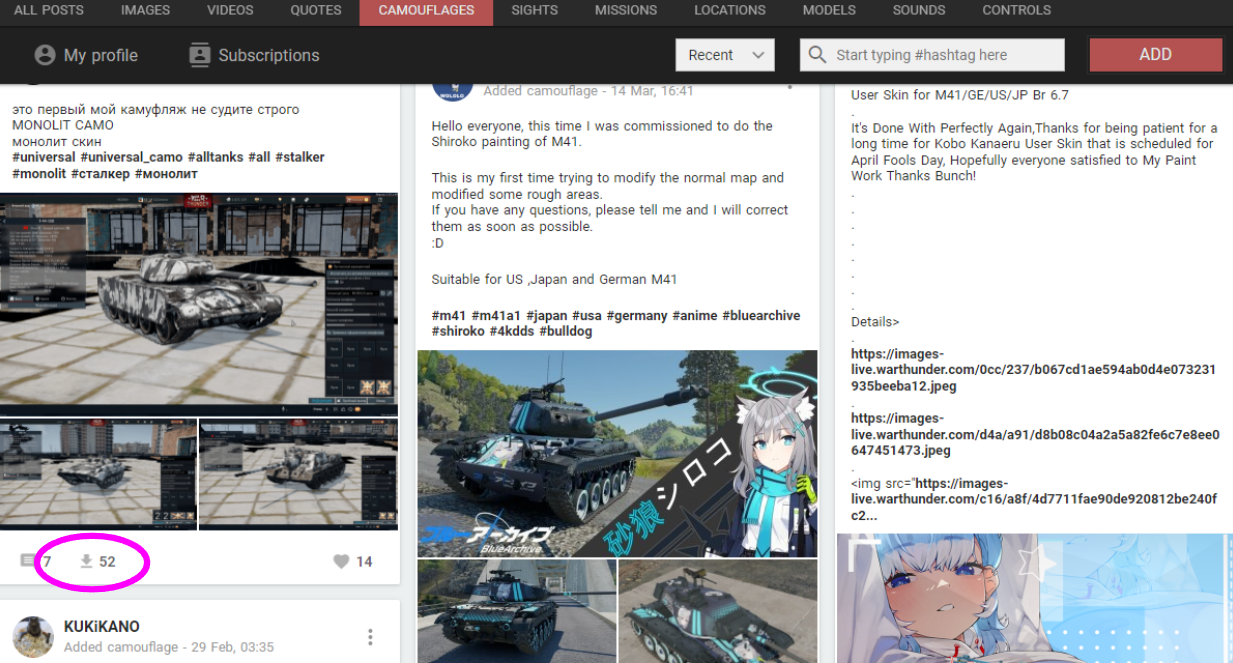
Task: Open the SIGHTS tab
Action: click(534, 11)
